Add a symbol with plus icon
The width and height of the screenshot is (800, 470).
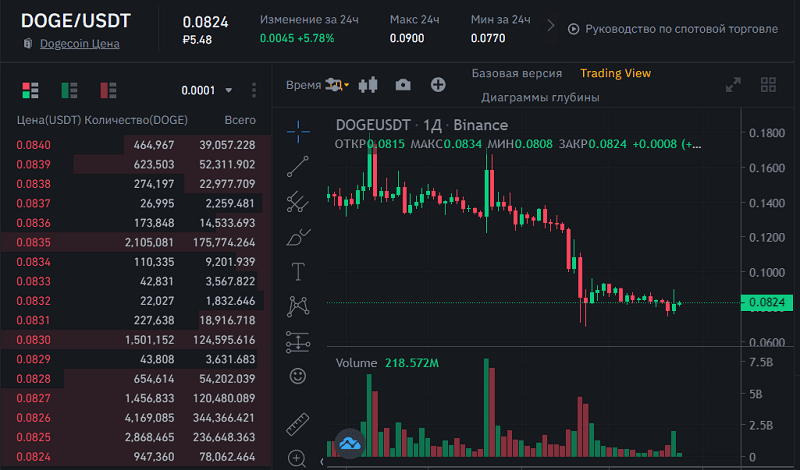coord(438,85)
